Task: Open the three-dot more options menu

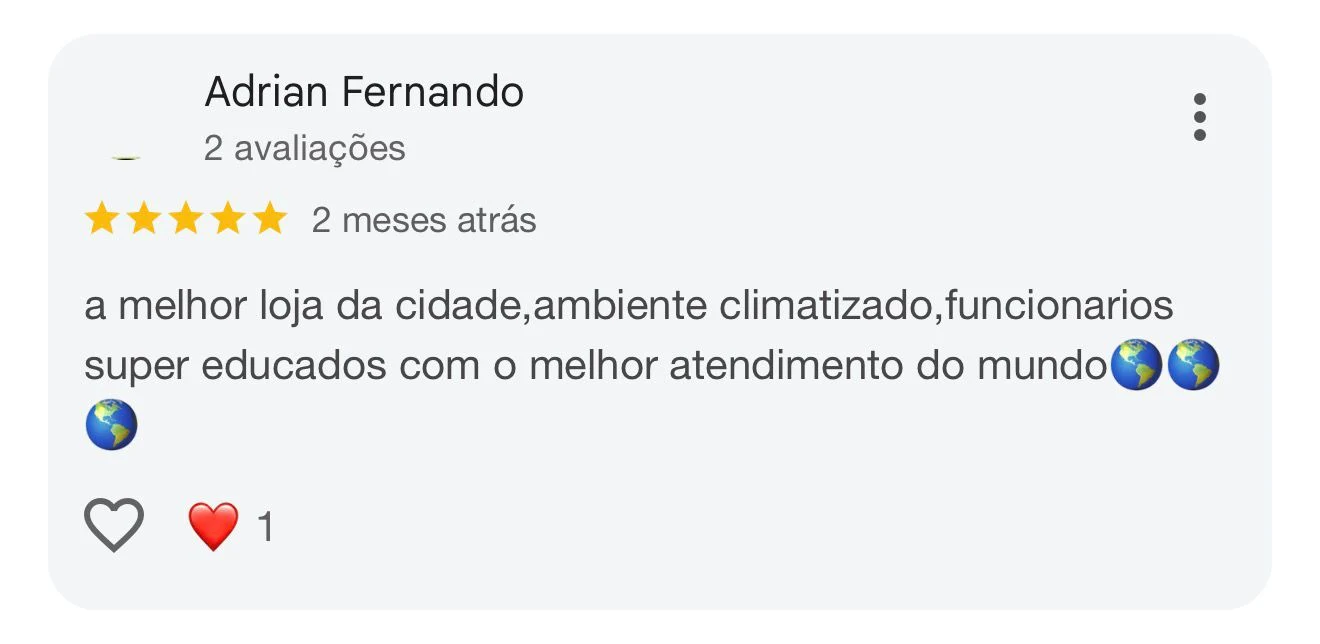Action: click(1199, 118)
